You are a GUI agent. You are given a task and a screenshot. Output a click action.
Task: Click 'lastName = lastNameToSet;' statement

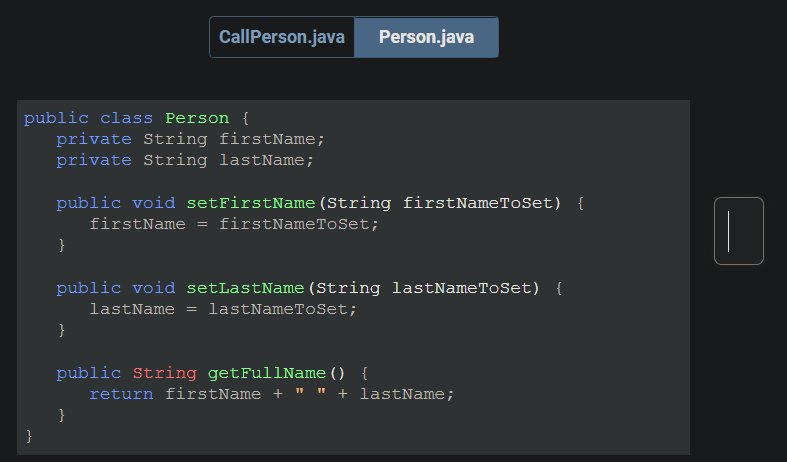pos(223,309)
